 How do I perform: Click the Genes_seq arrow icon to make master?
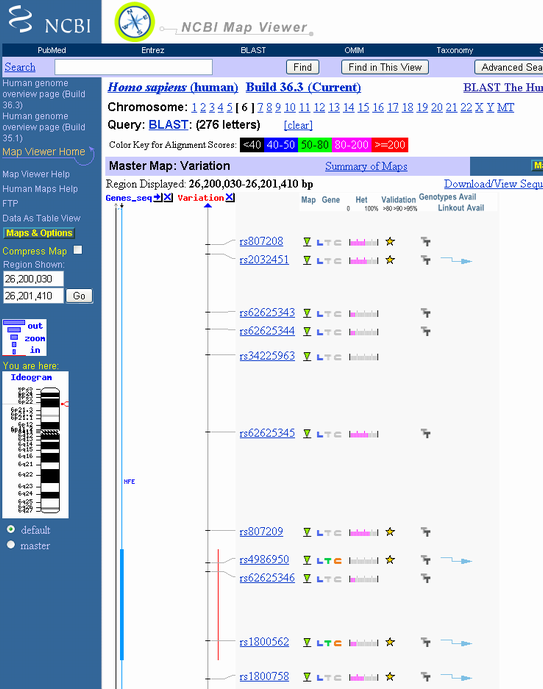(x=158, y=198)
